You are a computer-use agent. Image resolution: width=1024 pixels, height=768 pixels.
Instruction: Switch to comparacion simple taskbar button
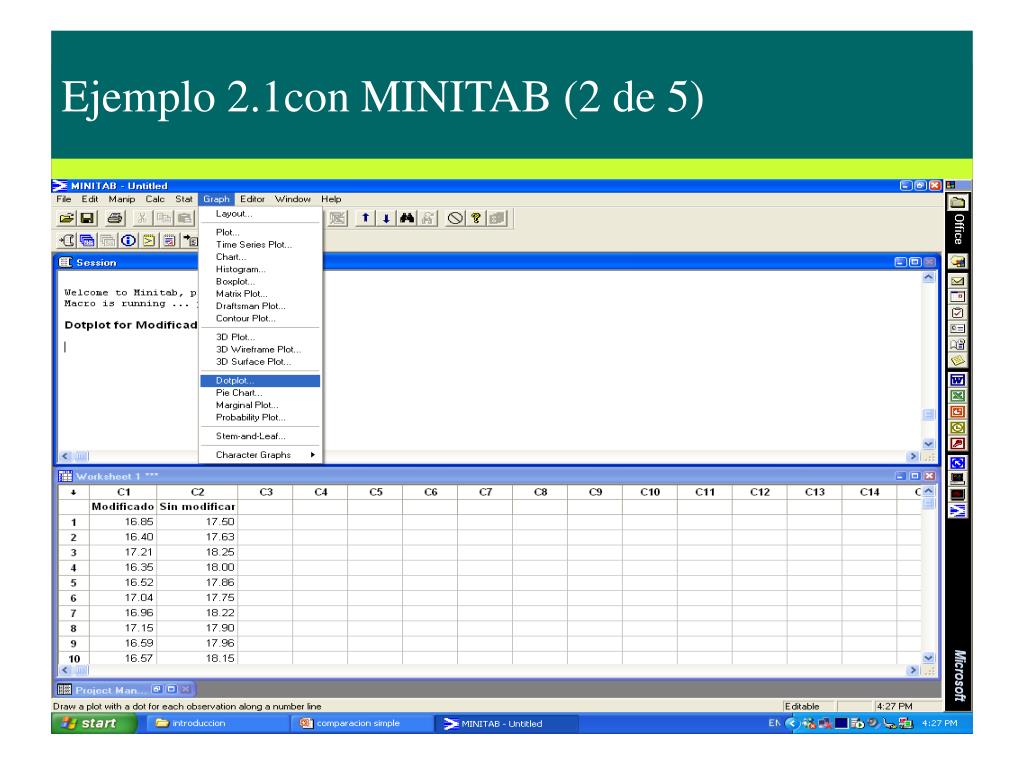[361, 724]
